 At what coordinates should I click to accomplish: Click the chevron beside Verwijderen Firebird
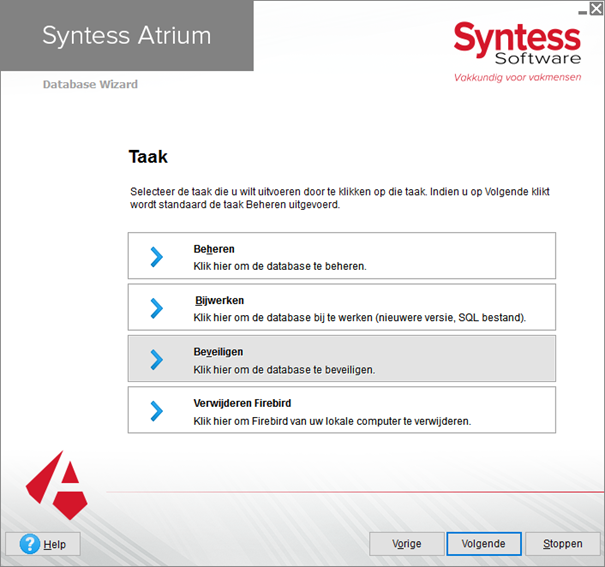pos(157,411)
